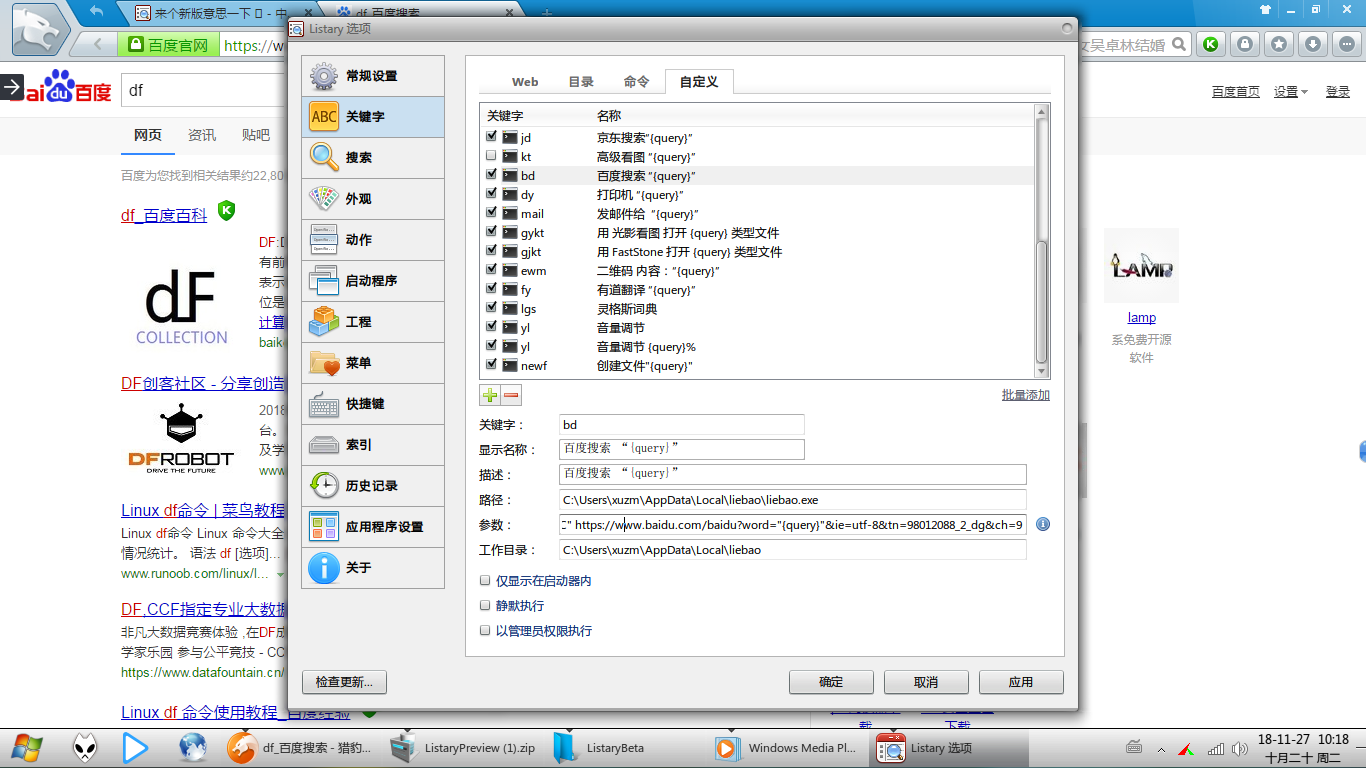The height and width of the screenshot is (768, 1366).
Task: Click the 路径 input field
Action: pos(793,500)
